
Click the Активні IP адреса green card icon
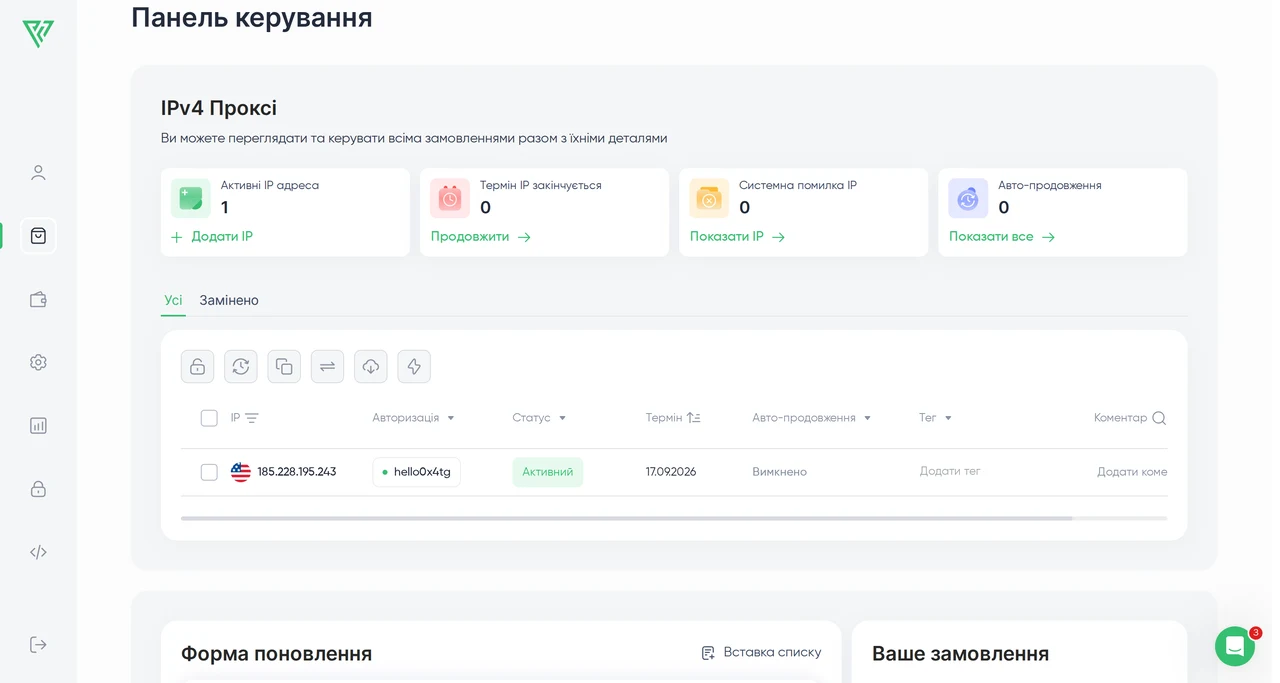point(191,198)
